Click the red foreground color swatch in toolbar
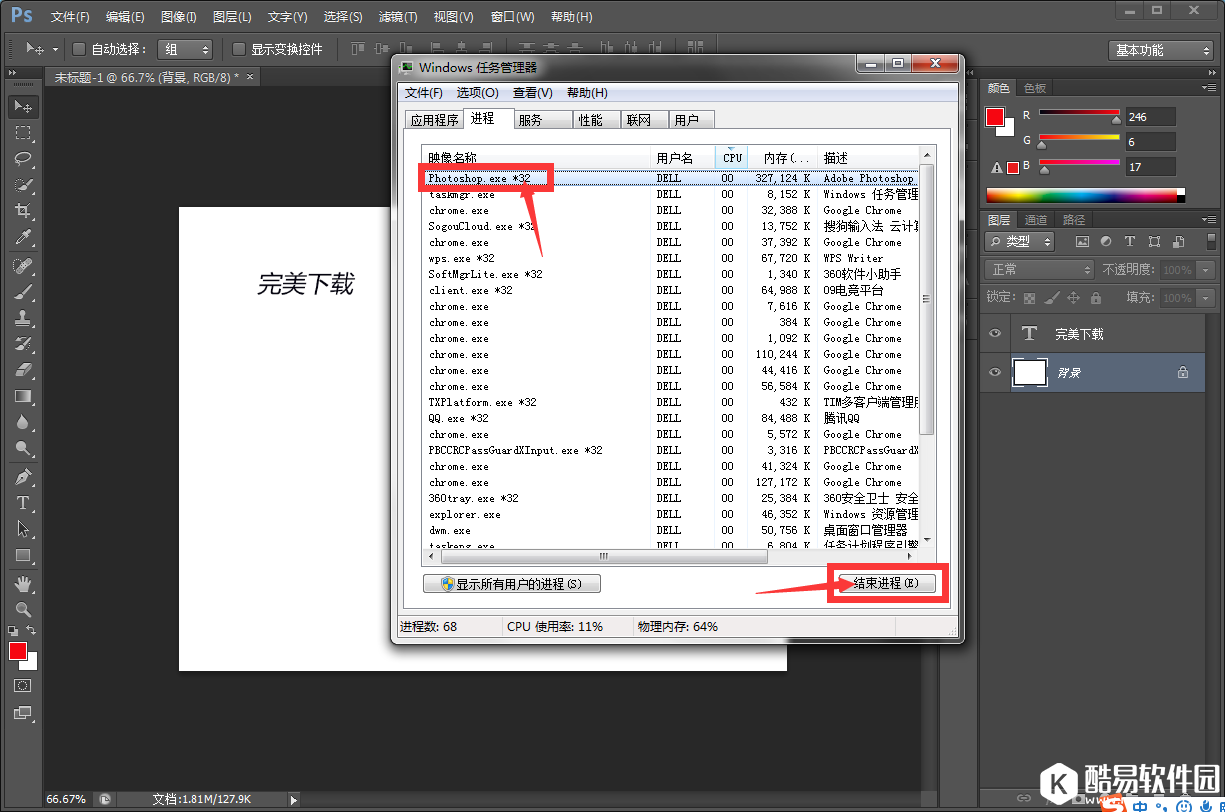 tap(18, 651)
